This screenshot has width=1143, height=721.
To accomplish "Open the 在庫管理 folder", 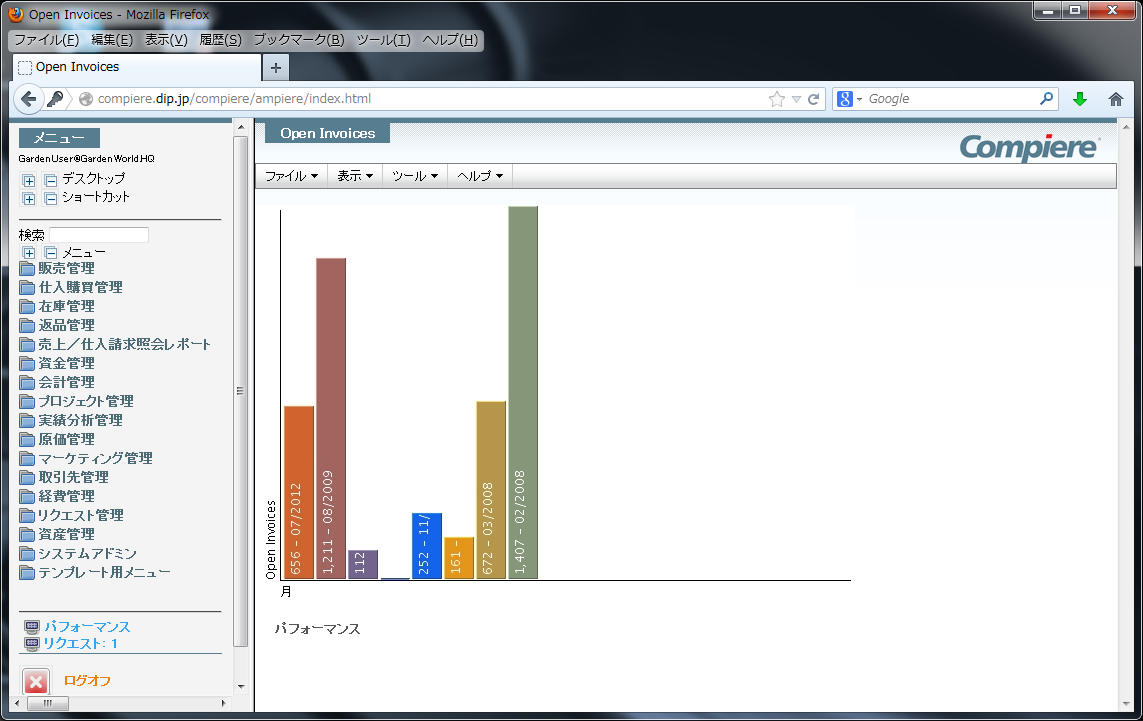I will pyautogui.click(x=58, y=306).
